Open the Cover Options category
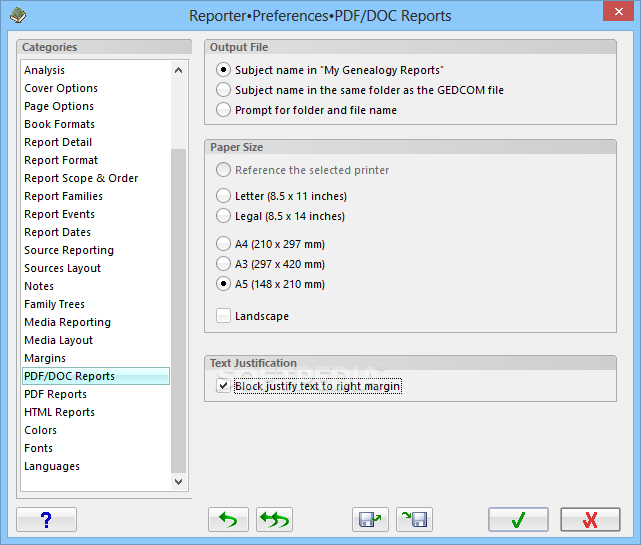The height and width of the screenshot is (545, 641). (x=96, y=88)
